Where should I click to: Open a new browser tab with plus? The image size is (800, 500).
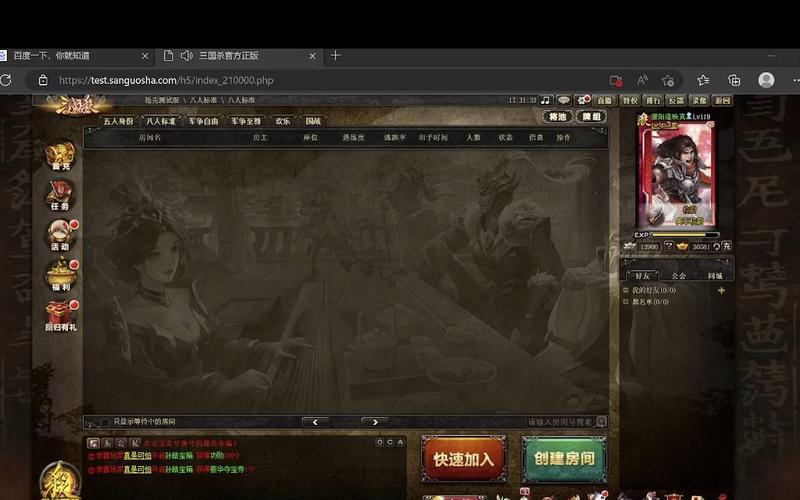point(335,56)
